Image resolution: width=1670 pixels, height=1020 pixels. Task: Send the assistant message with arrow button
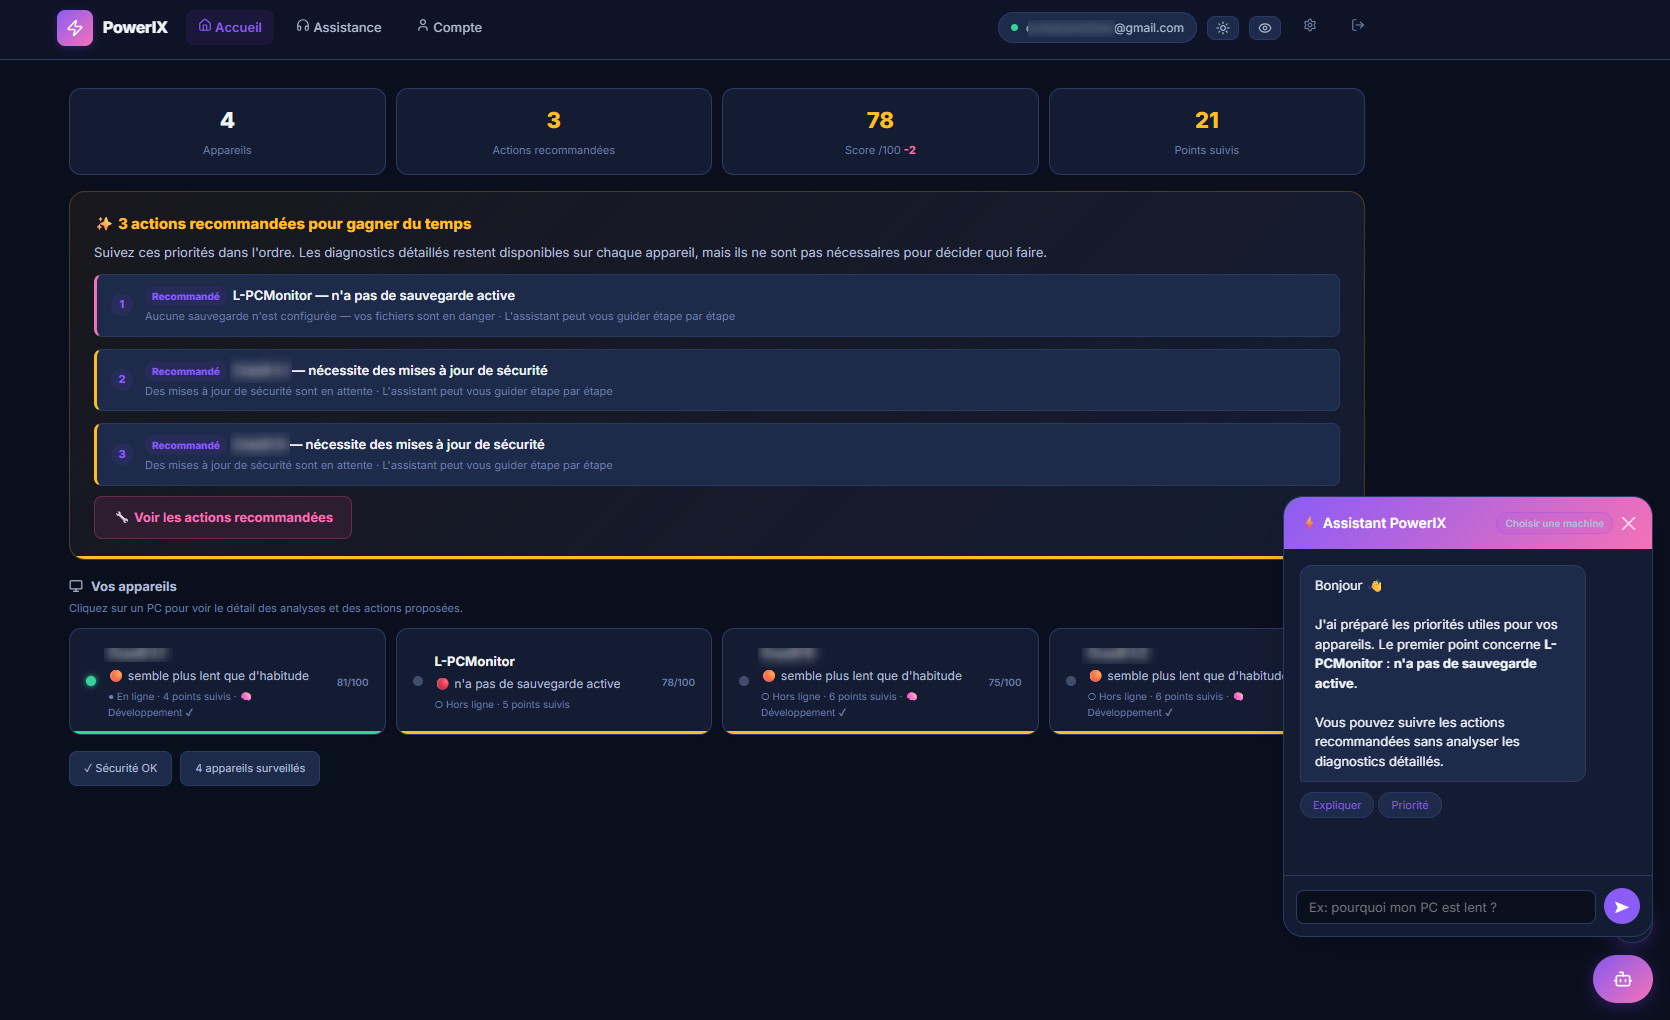(1622, 907)
